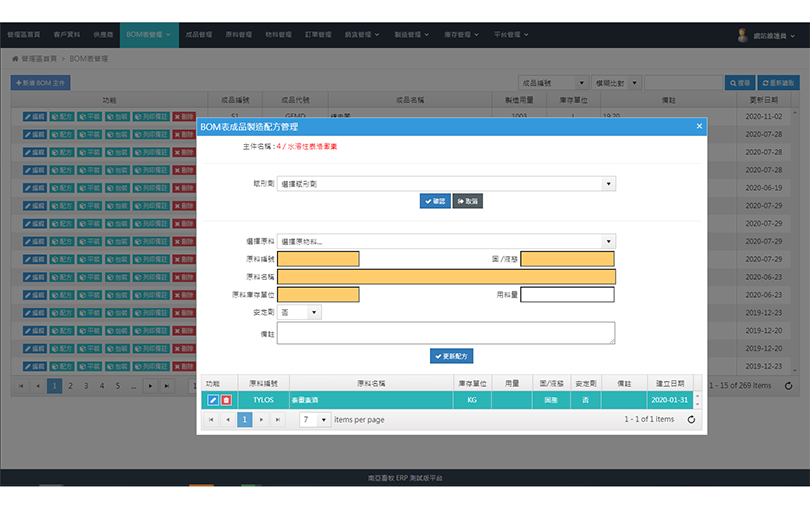This screenshot has height=510, width=810.
Task: Click the gray 取消 cancel button
Action: (x=468, y=201)
